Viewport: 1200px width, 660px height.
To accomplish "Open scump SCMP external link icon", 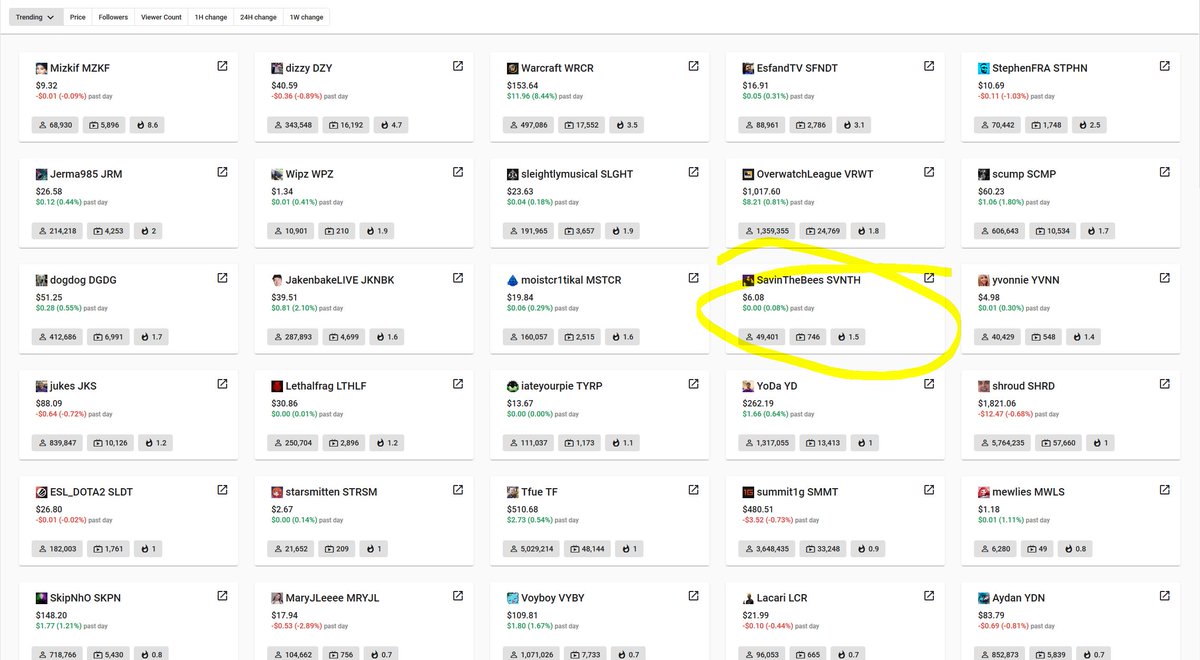I will pos(1165,172).
